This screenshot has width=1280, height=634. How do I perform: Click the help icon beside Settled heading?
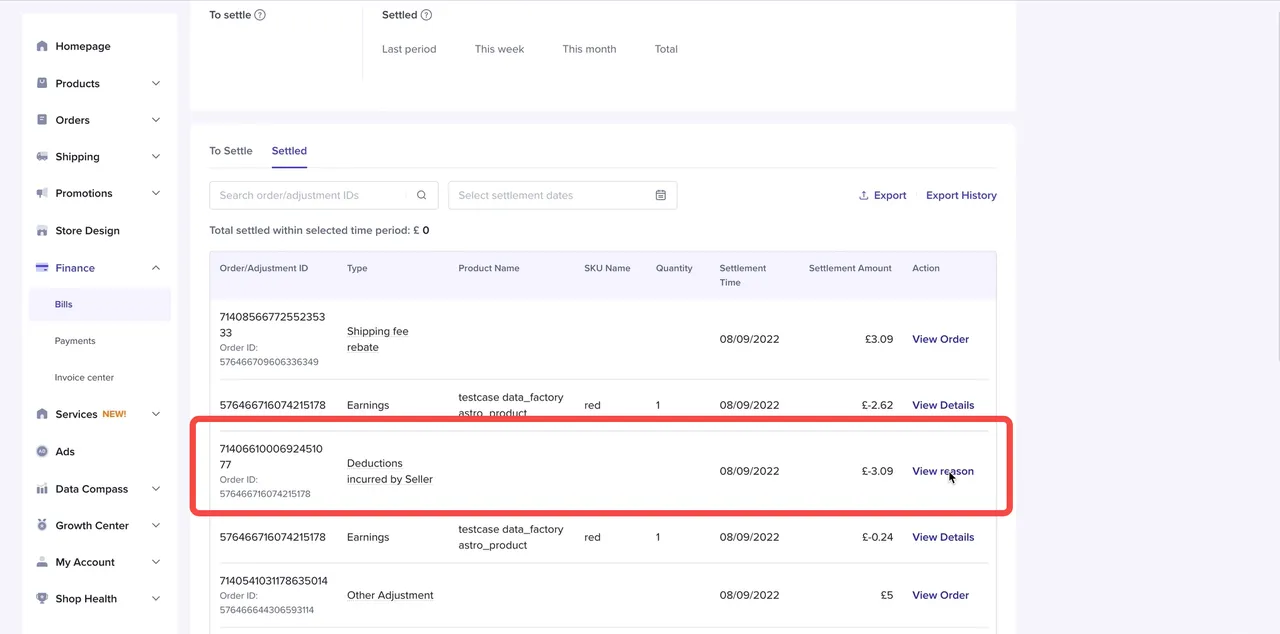tap(427, 15)
